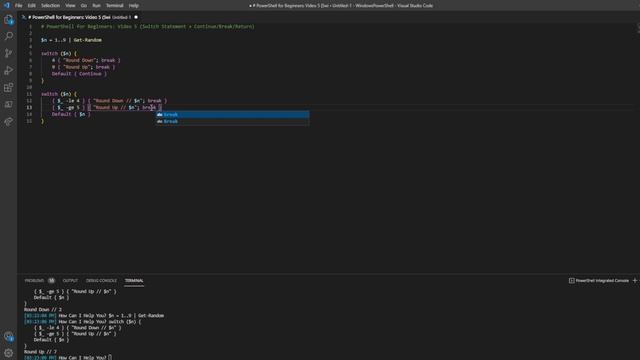Open the Source Control view

click(9, 53)
